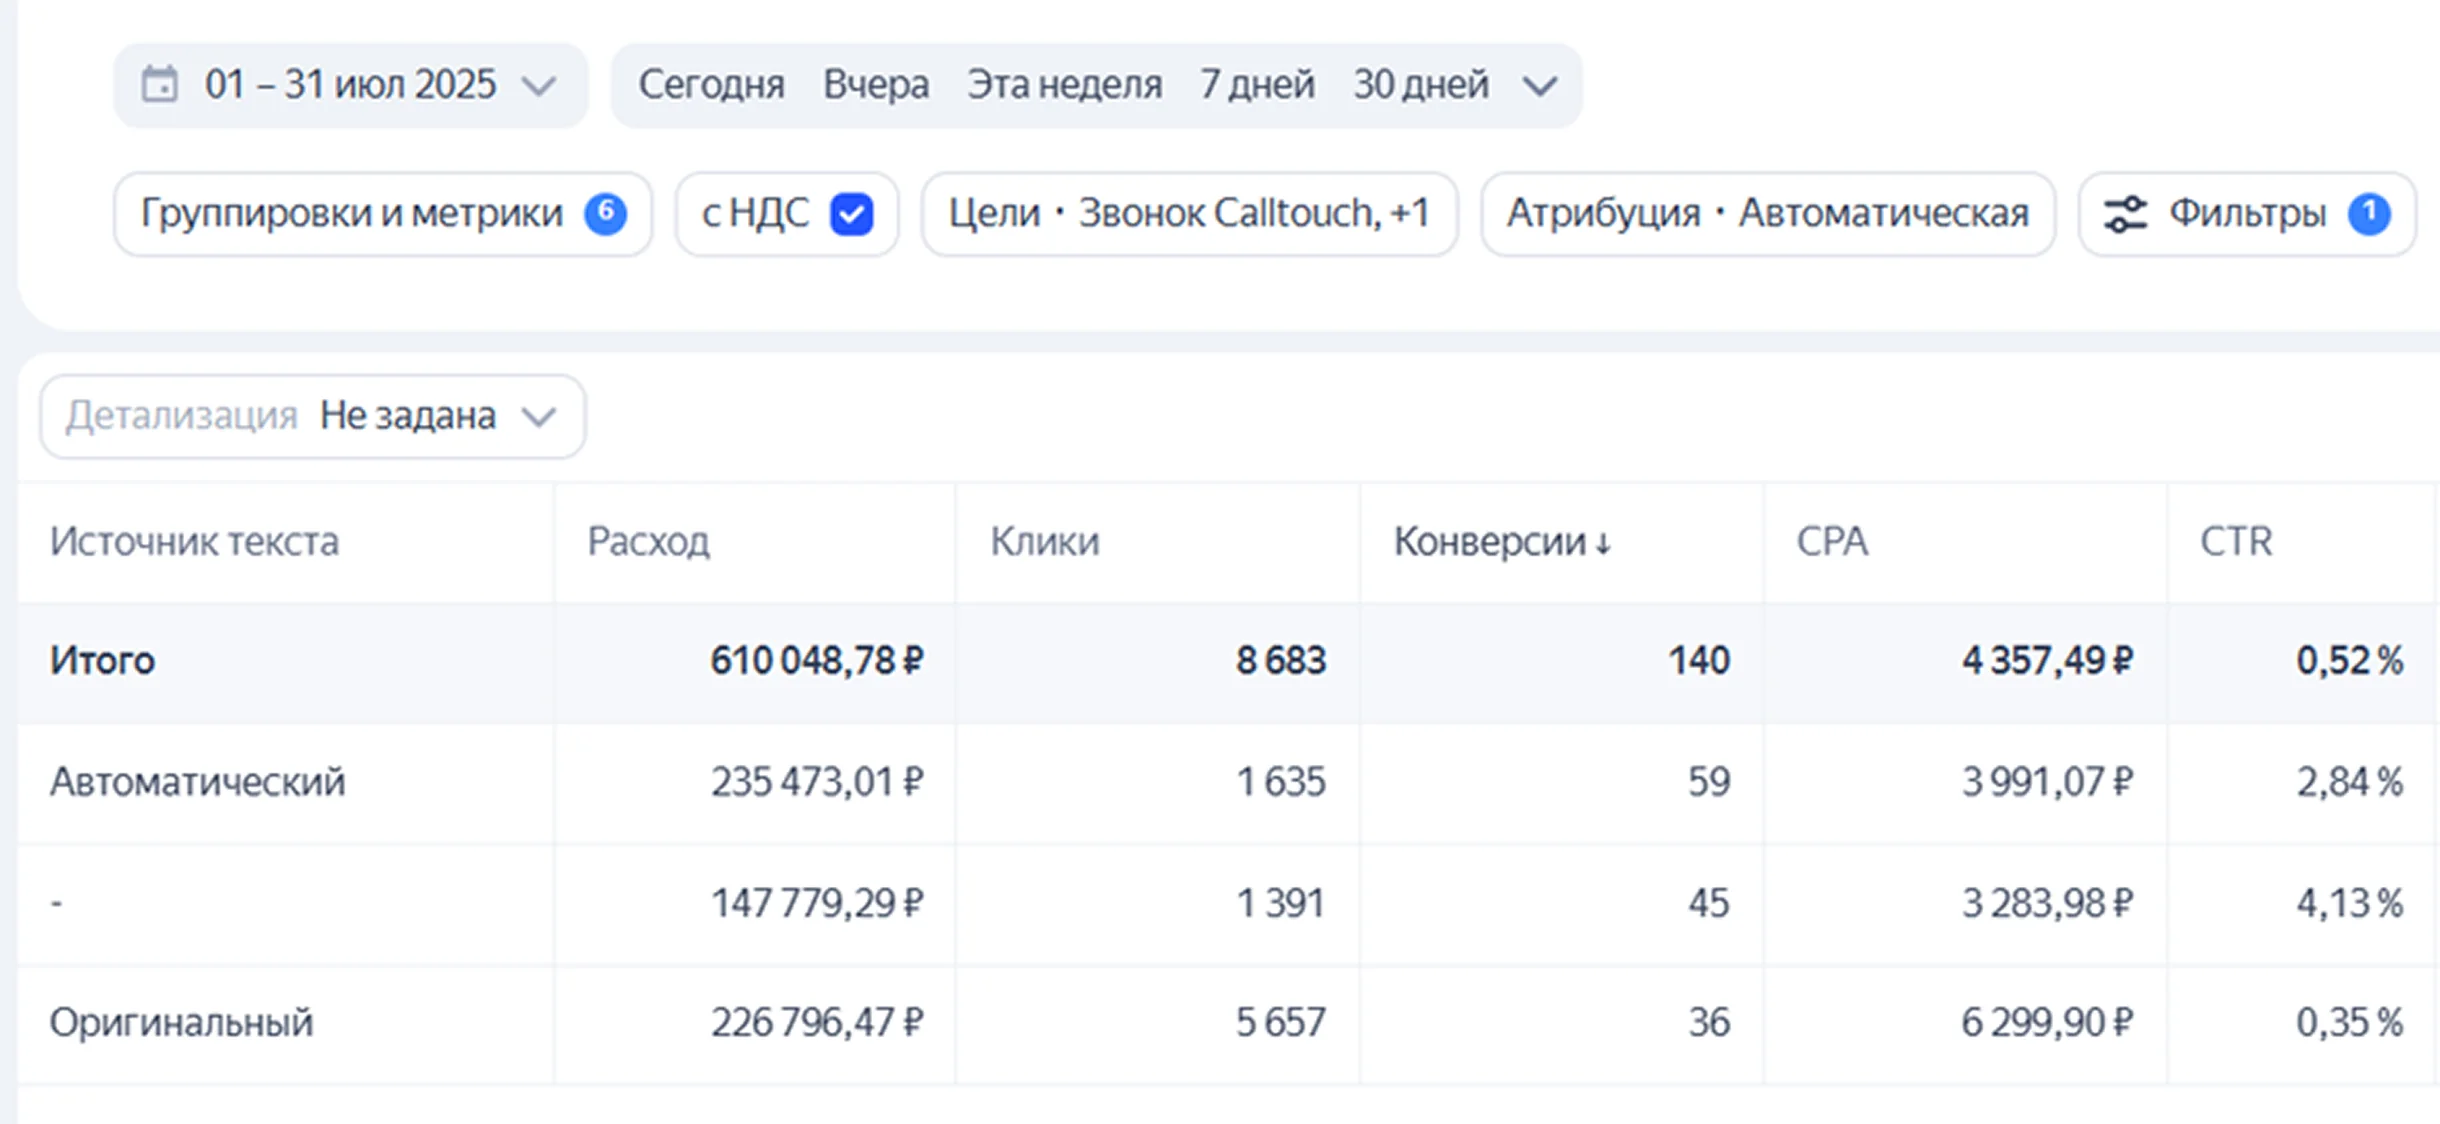Screen dimensions: 2440x1124
Task: Click the calendar icon in date picker
Action: click(x=160, y=85)
